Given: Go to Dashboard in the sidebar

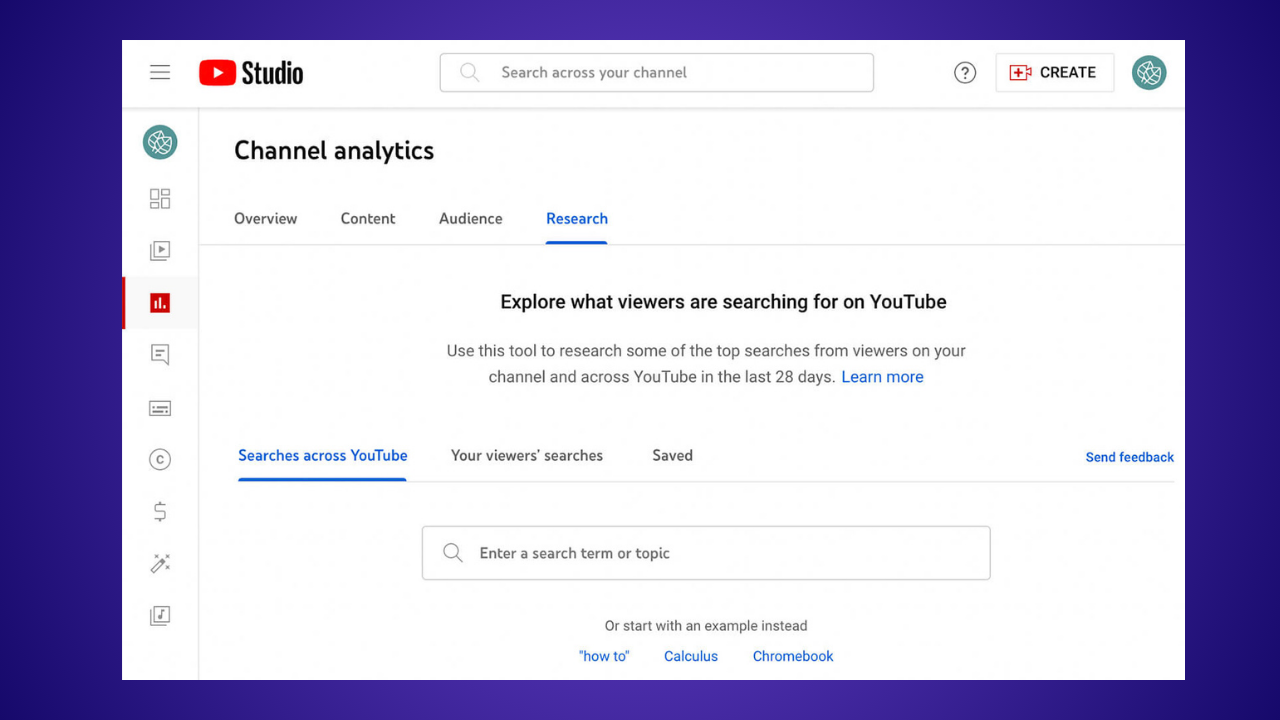Looking at the screenshot, I should click(160, 198).
